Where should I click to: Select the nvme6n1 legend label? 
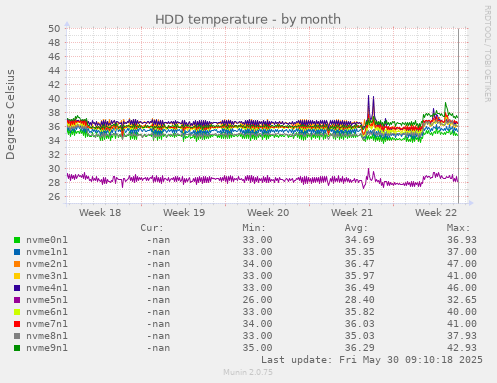pyautogui.click(x=47, y=312)
